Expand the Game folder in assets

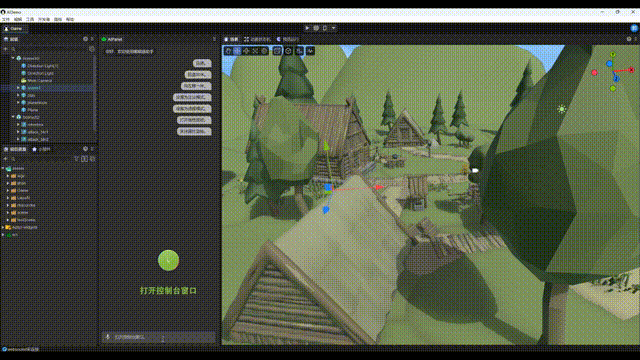pyautogui.click(x=8, y=191)
